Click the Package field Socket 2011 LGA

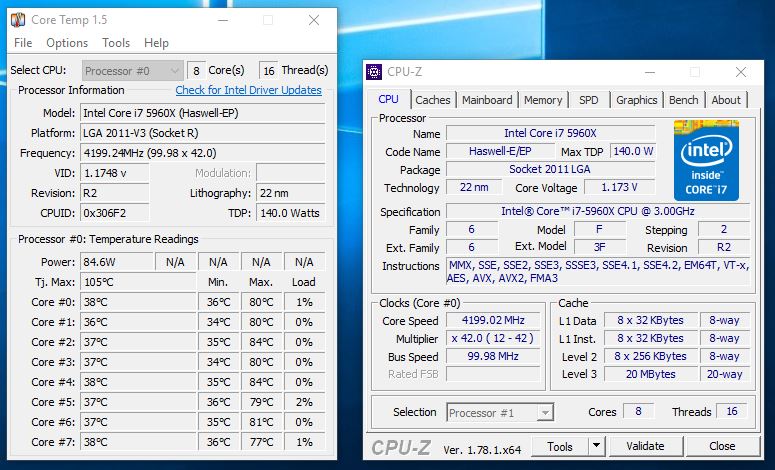coord(551,169)
